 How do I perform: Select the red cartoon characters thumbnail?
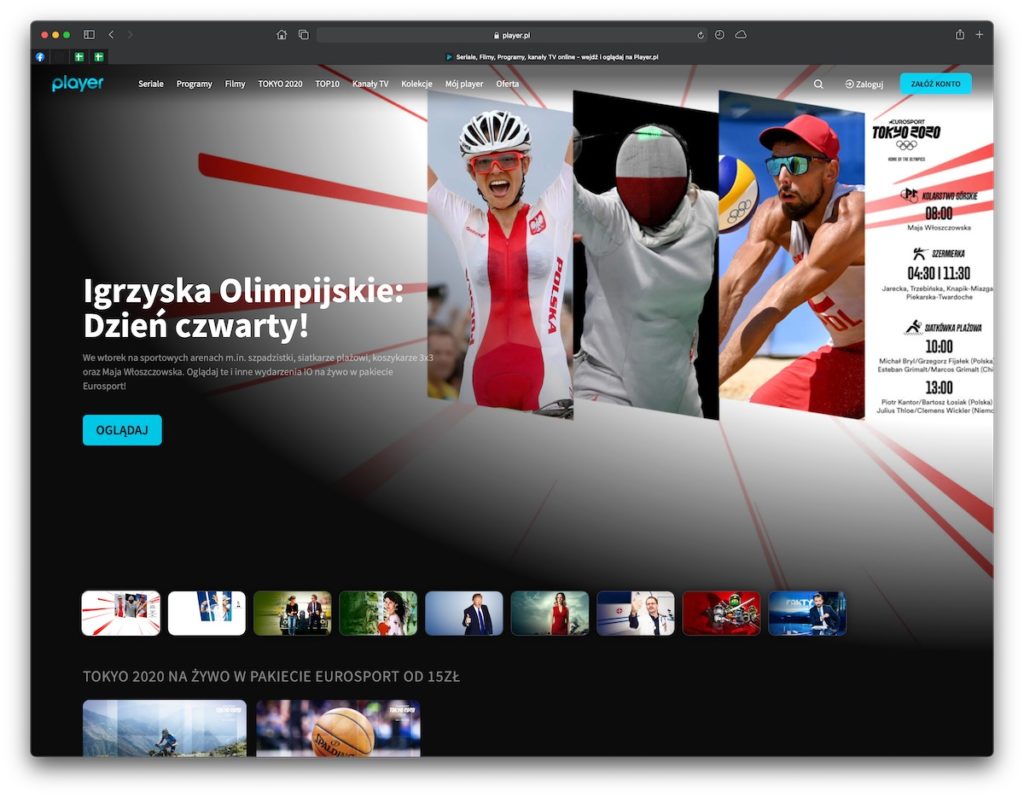pyautogui.click(x=722, y=613)
